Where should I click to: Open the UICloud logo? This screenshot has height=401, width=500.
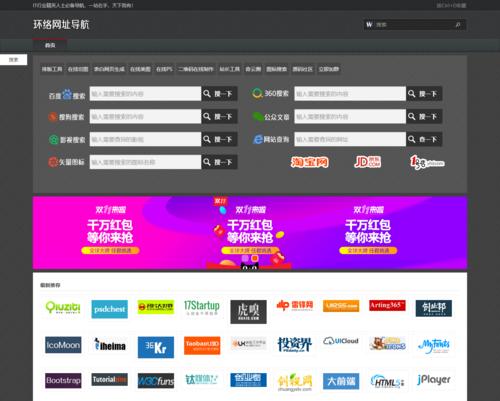(341, 341)
